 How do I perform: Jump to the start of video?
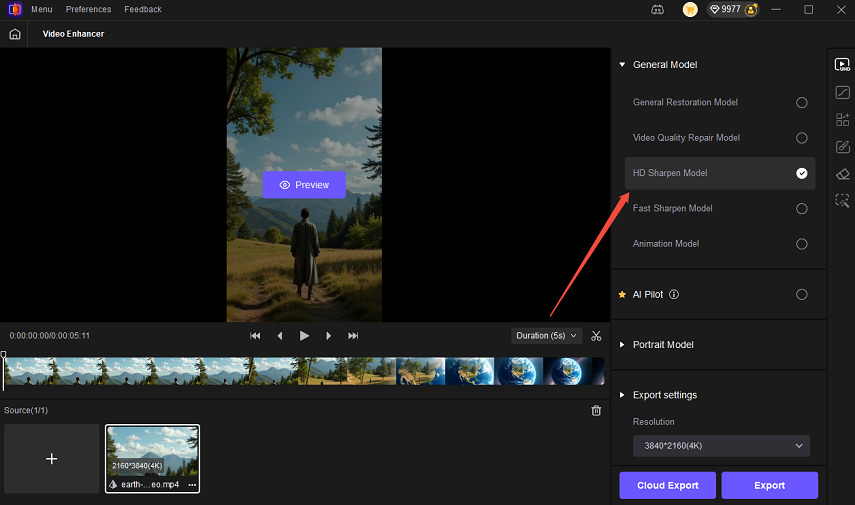[x=255, y=336]
